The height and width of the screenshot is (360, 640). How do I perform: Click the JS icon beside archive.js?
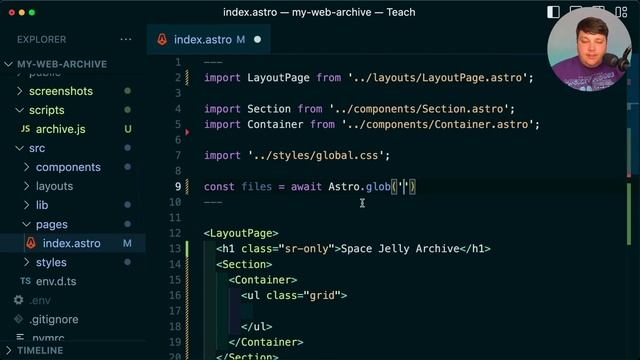pos(25,129)
